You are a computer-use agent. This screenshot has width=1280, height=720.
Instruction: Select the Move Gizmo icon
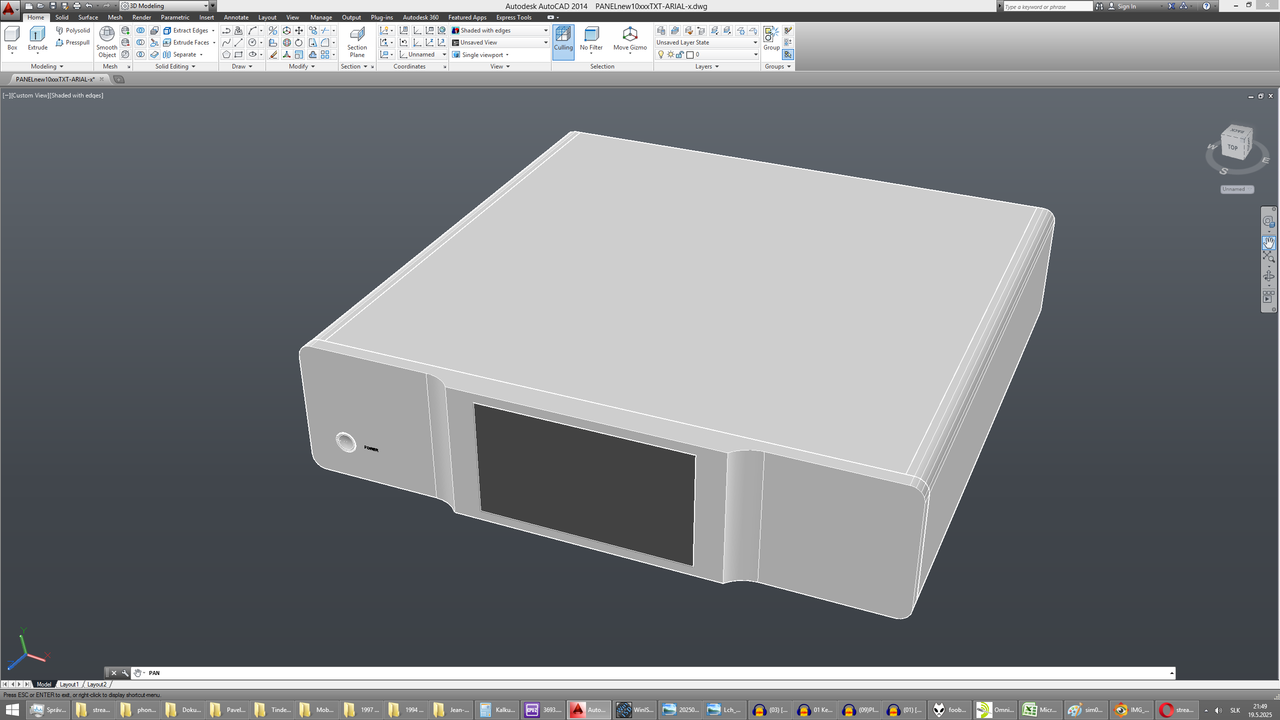630,39
